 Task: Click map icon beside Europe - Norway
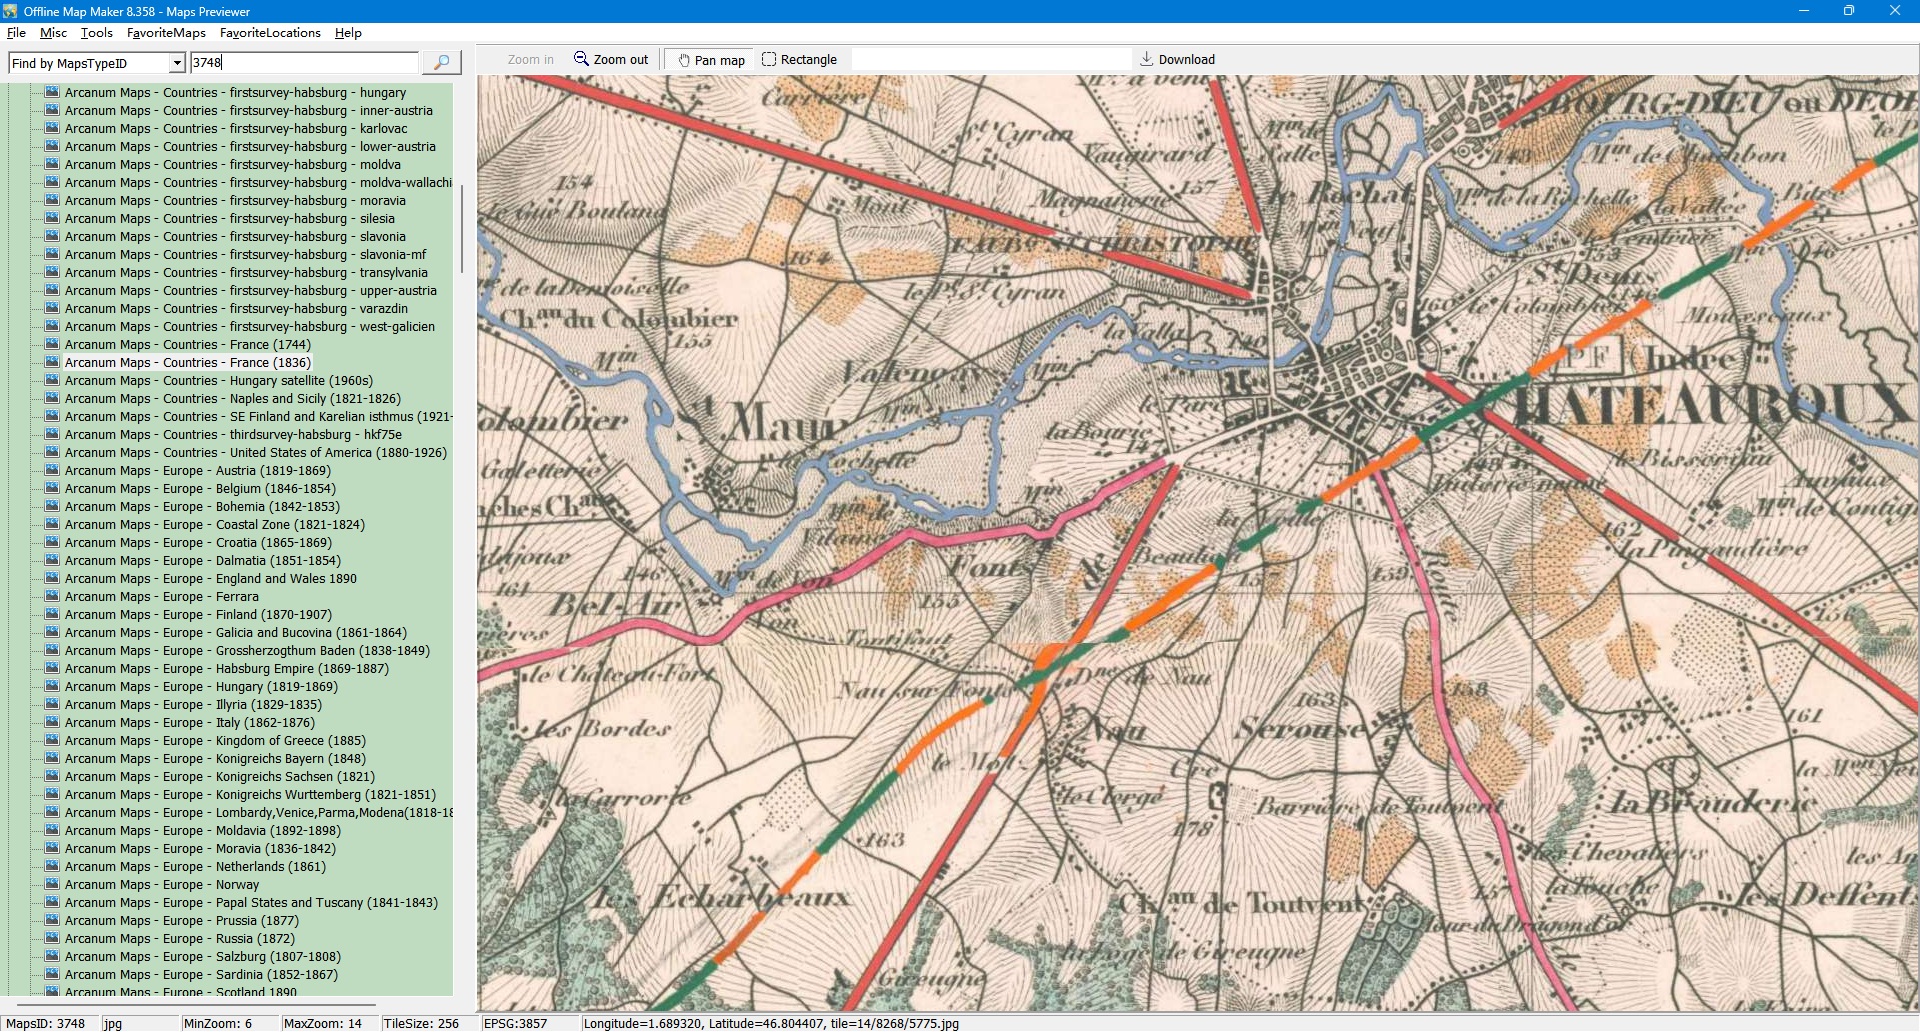pos(52,885)
